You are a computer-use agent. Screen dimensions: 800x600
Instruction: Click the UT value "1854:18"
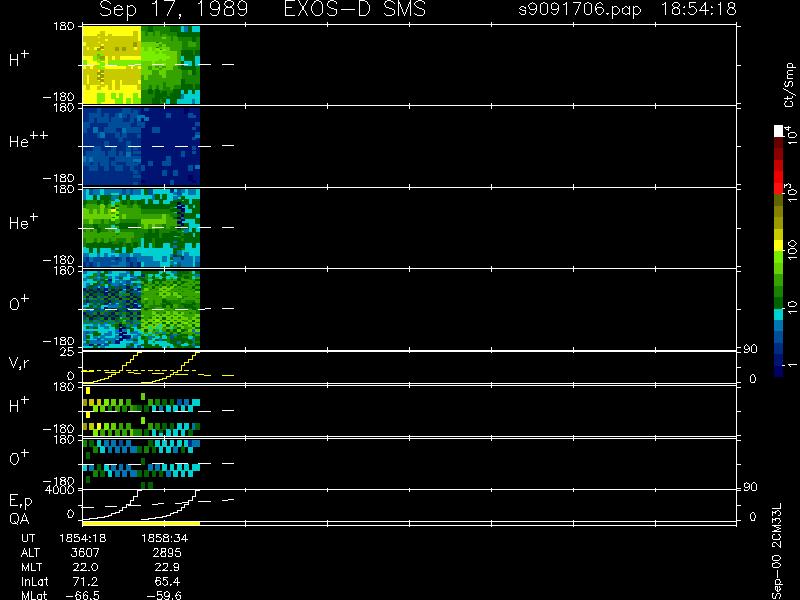point(83,538)
